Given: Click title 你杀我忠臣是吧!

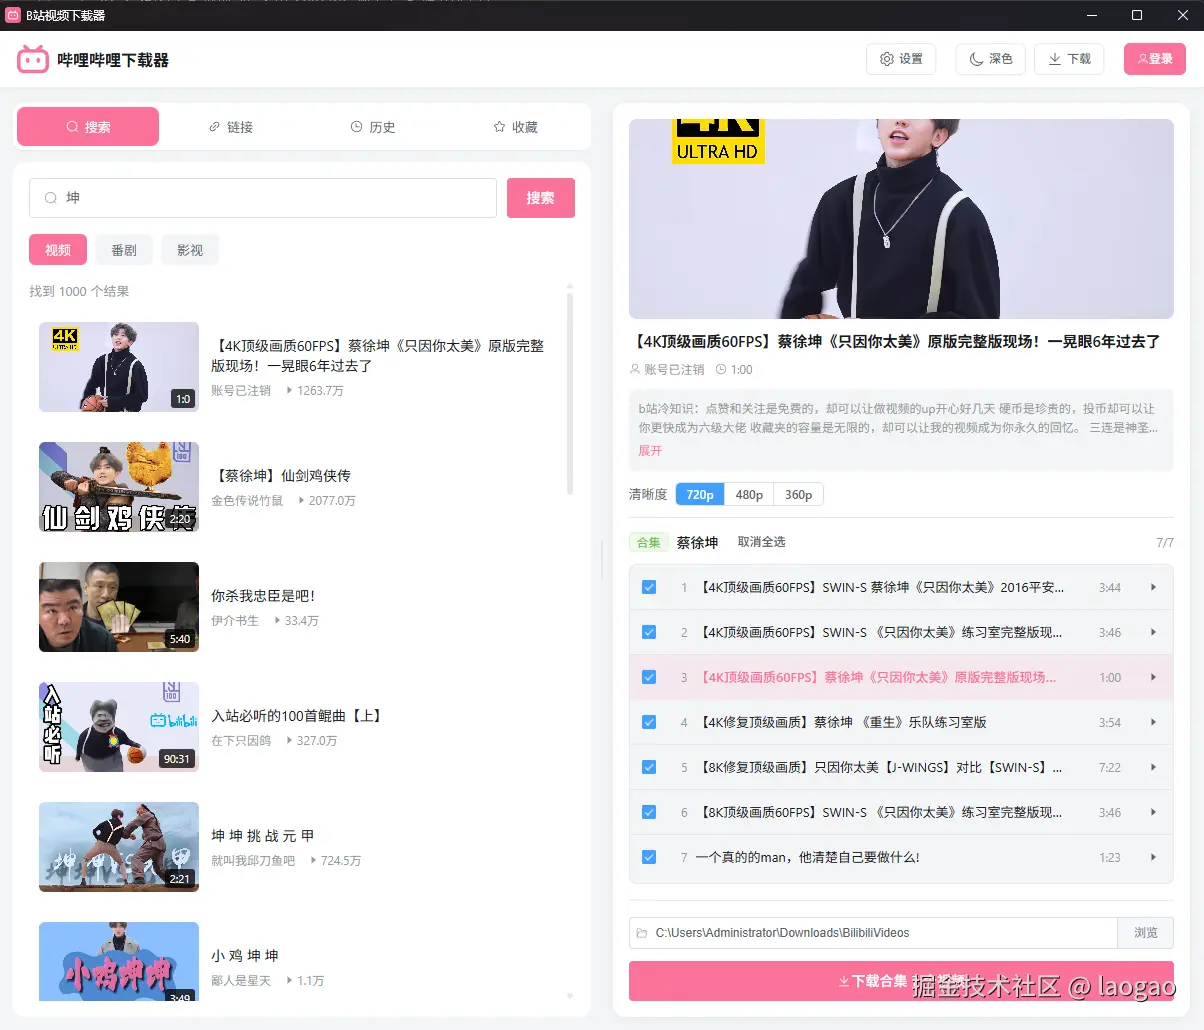Looking at the screenshot, I should click(263, 596).
